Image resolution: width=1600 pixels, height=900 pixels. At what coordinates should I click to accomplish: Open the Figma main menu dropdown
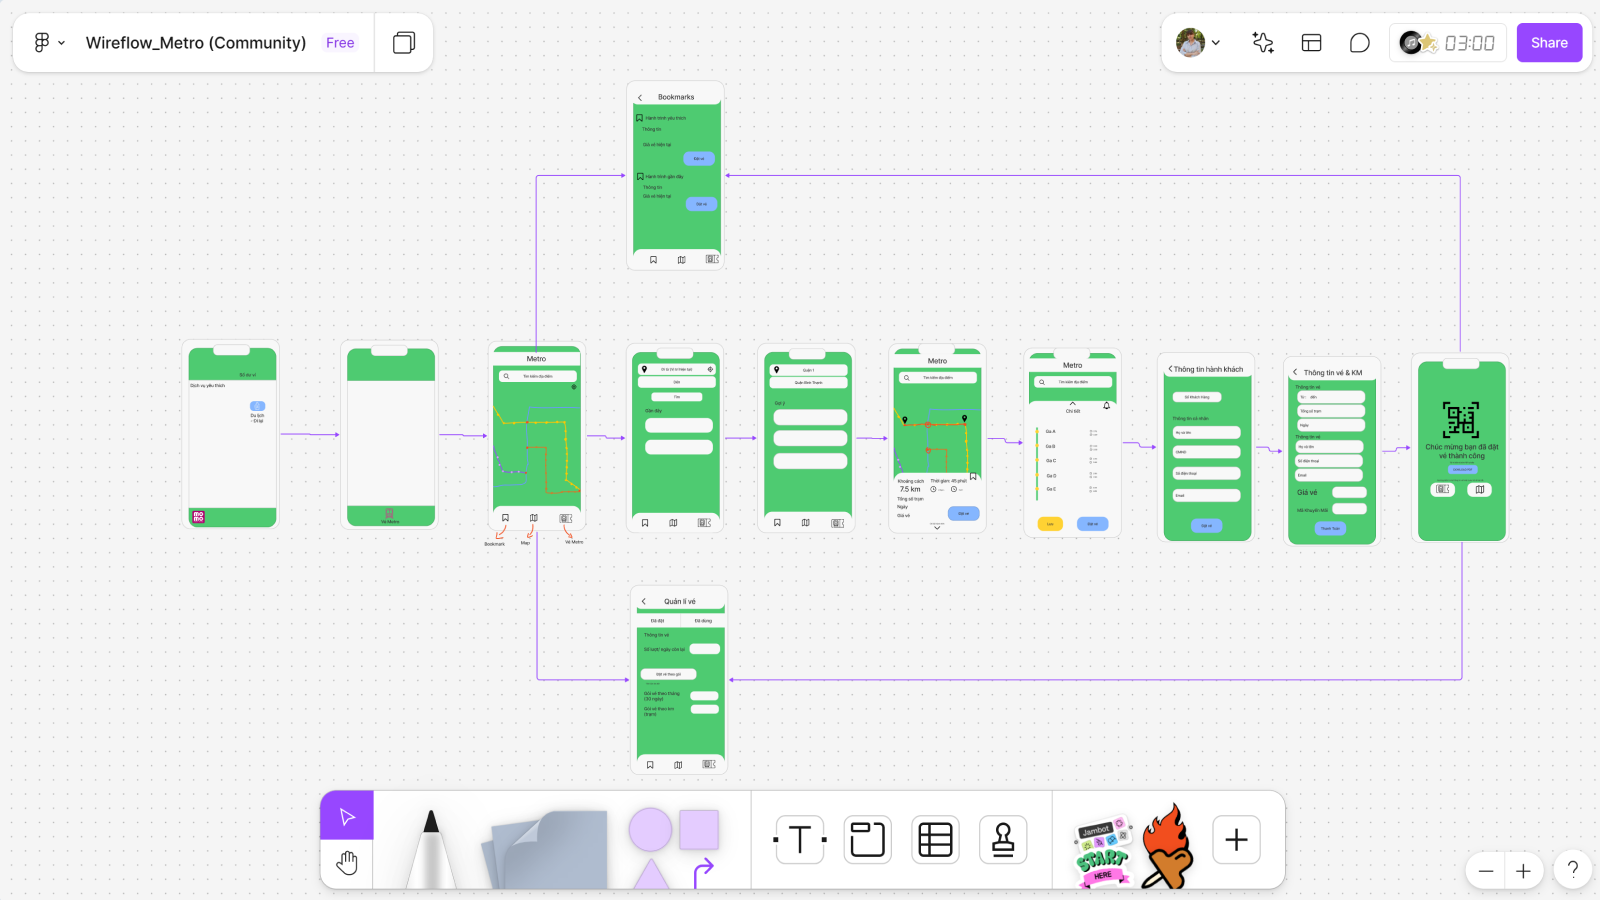click(x=48, y=43)
